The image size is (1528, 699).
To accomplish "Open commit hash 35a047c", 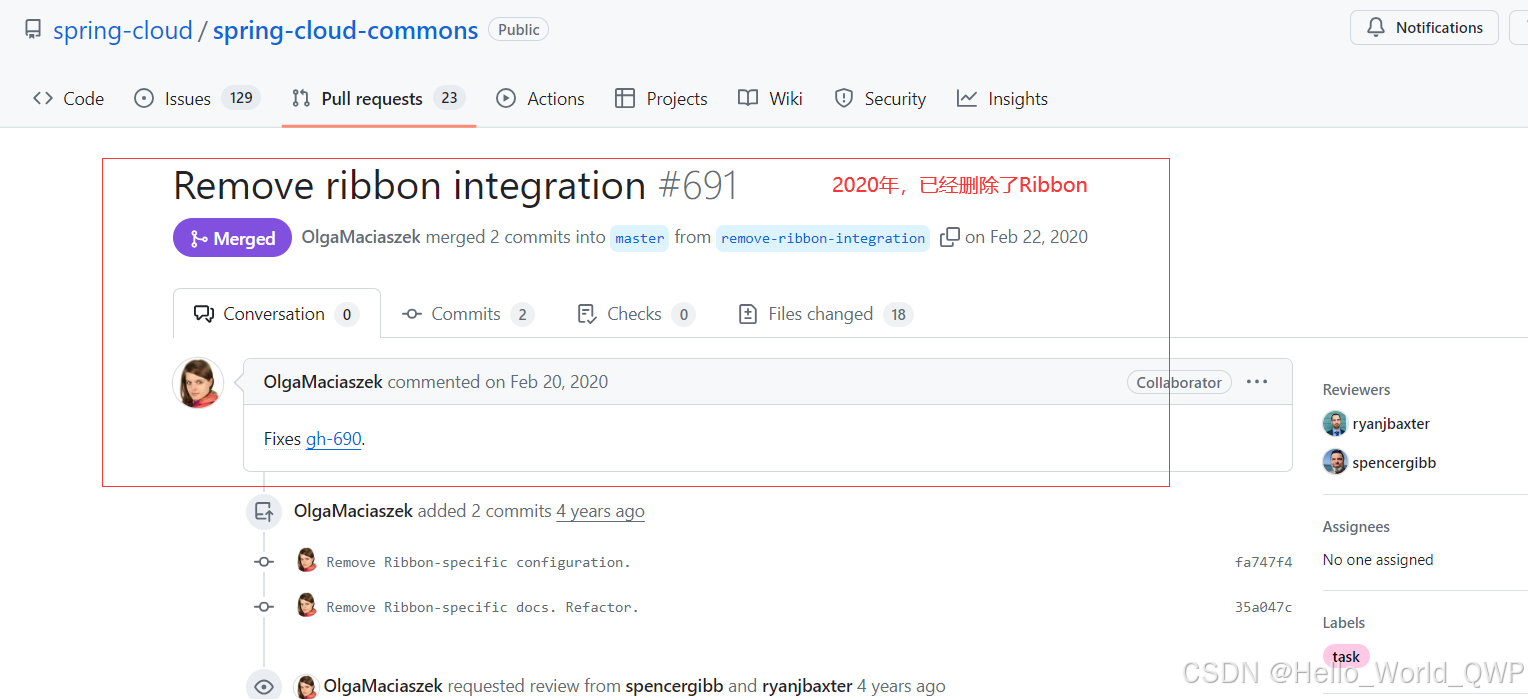I will 1263,607.
